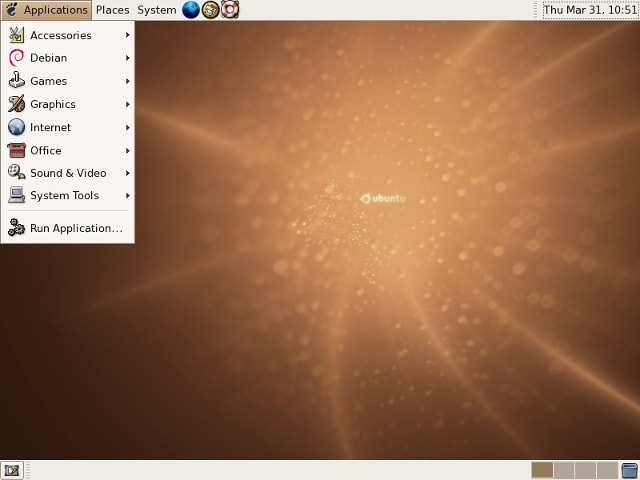
Task: Expand the System Tools submenu arrow
Action: click(x=128, y=196)
